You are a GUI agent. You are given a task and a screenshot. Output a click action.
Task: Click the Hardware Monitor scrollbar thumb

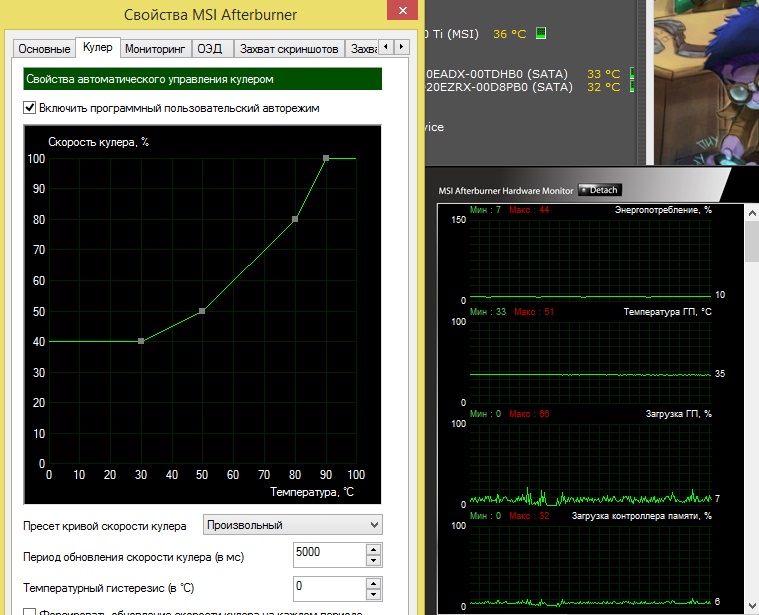point(753,241)
